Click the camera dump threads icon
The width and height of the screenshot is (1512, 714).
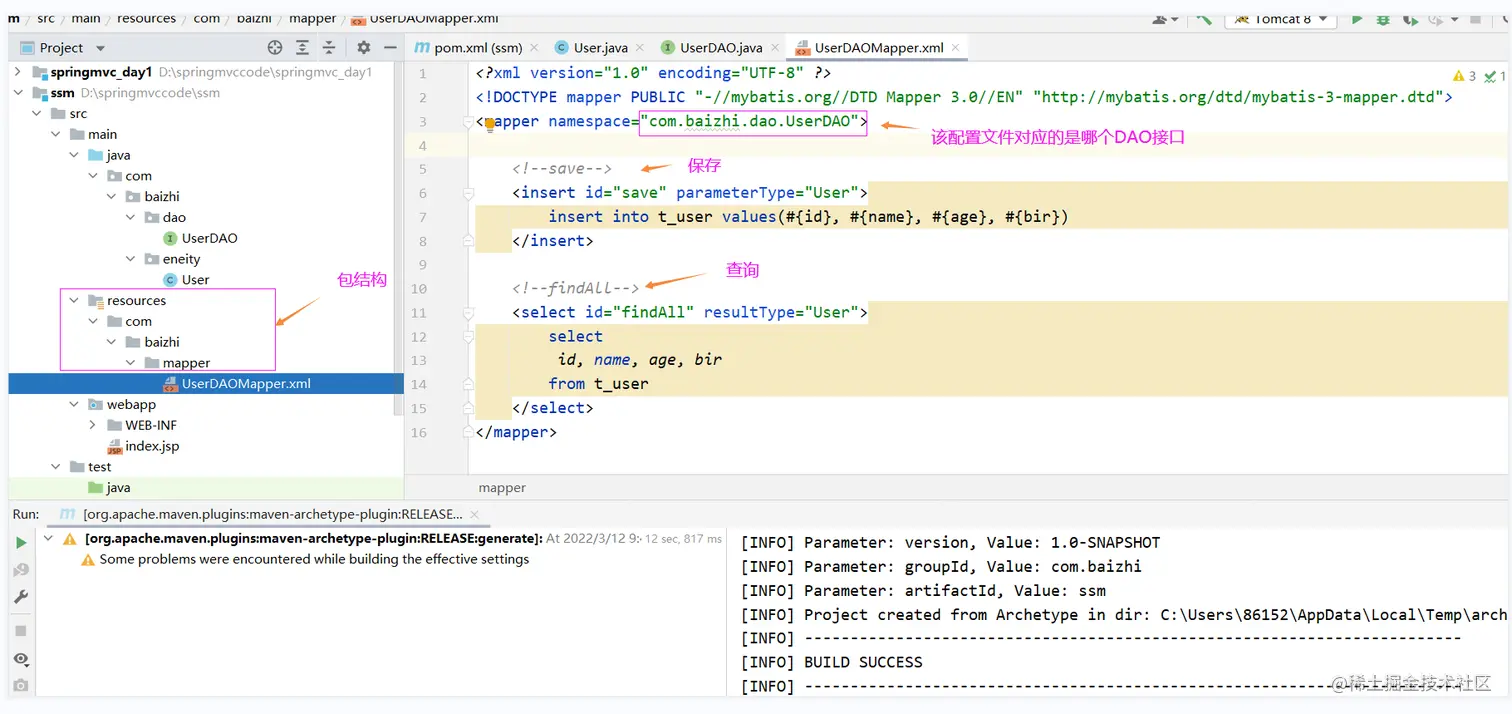[21, 686]
